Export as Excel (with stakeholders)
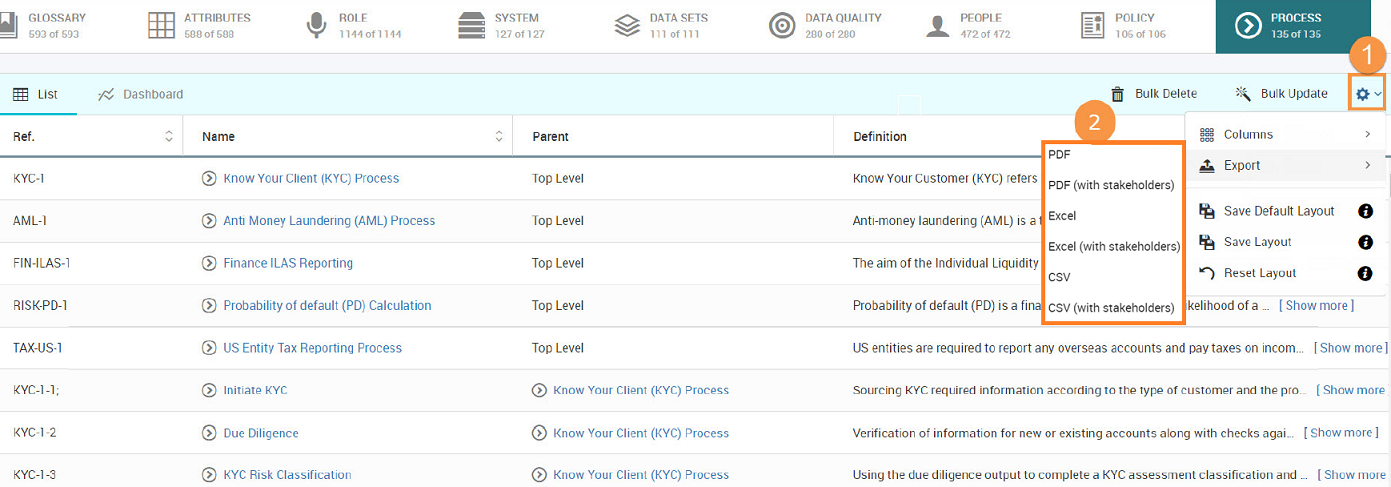Viewport: 1391px width, 487px height. (1113, 246)
